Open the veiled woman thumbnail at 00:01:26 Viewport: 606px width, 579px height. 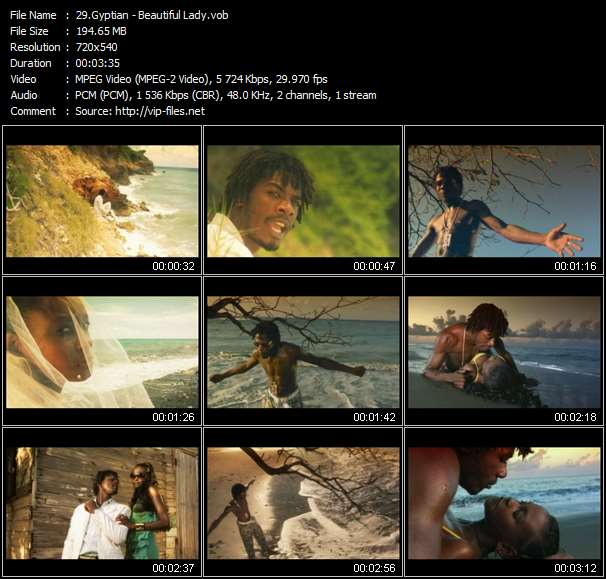(x=102, y=352)
